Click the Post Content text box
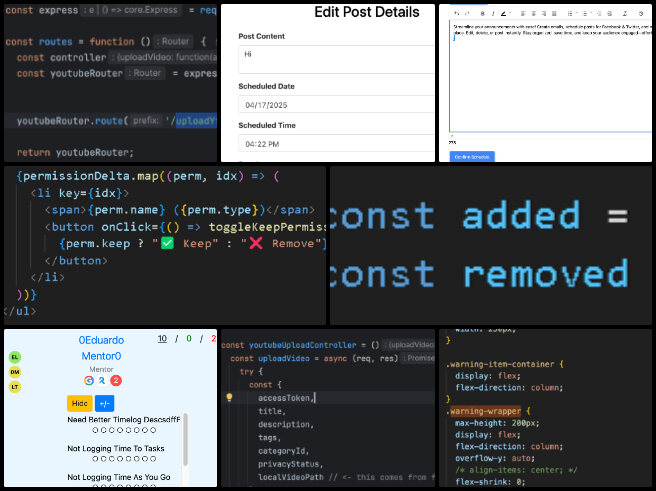Viewport: 656px width, 491px height. pos(336,59)
